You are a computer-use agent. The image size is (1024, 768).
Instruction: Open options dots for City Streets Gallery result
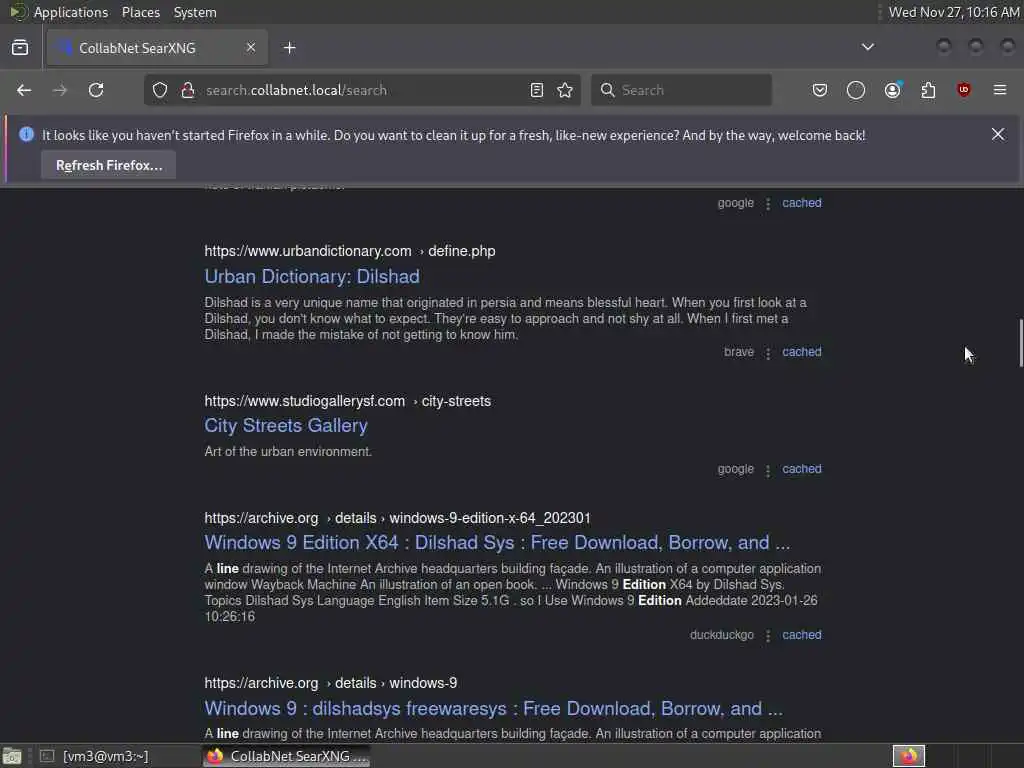pyautogui.click(x=768, y=470)
